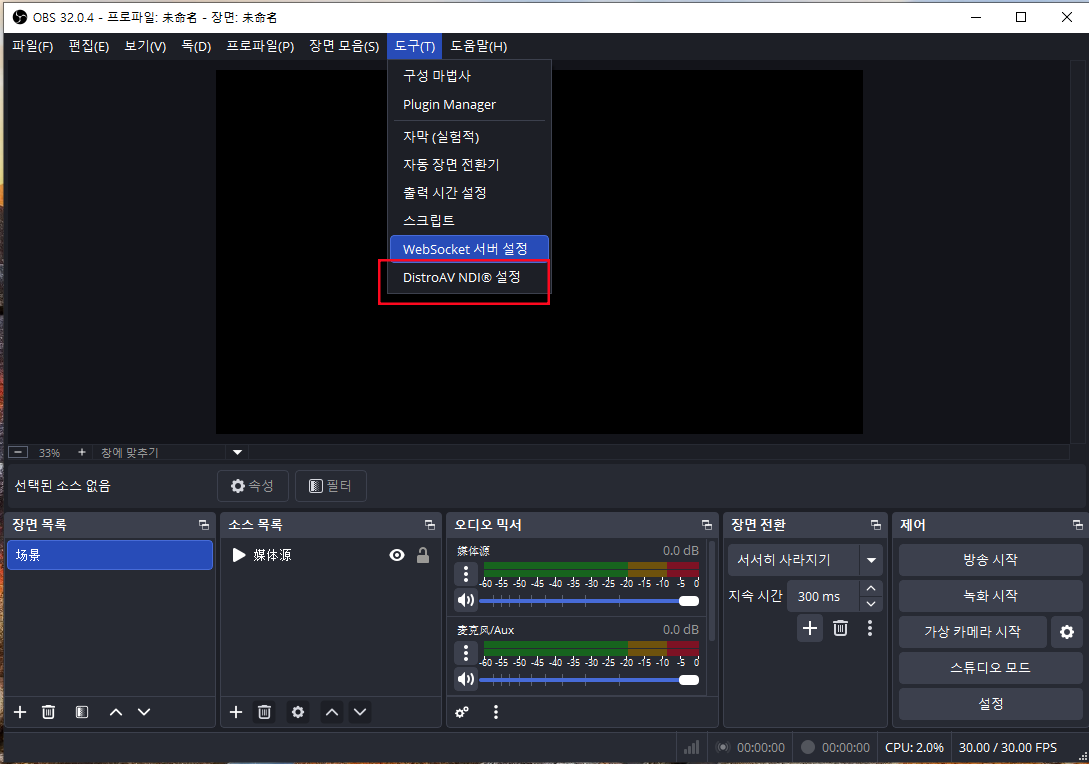Mute the 麦克风/Aux speaker icon

pyautogui.click(x=466, y=680)
